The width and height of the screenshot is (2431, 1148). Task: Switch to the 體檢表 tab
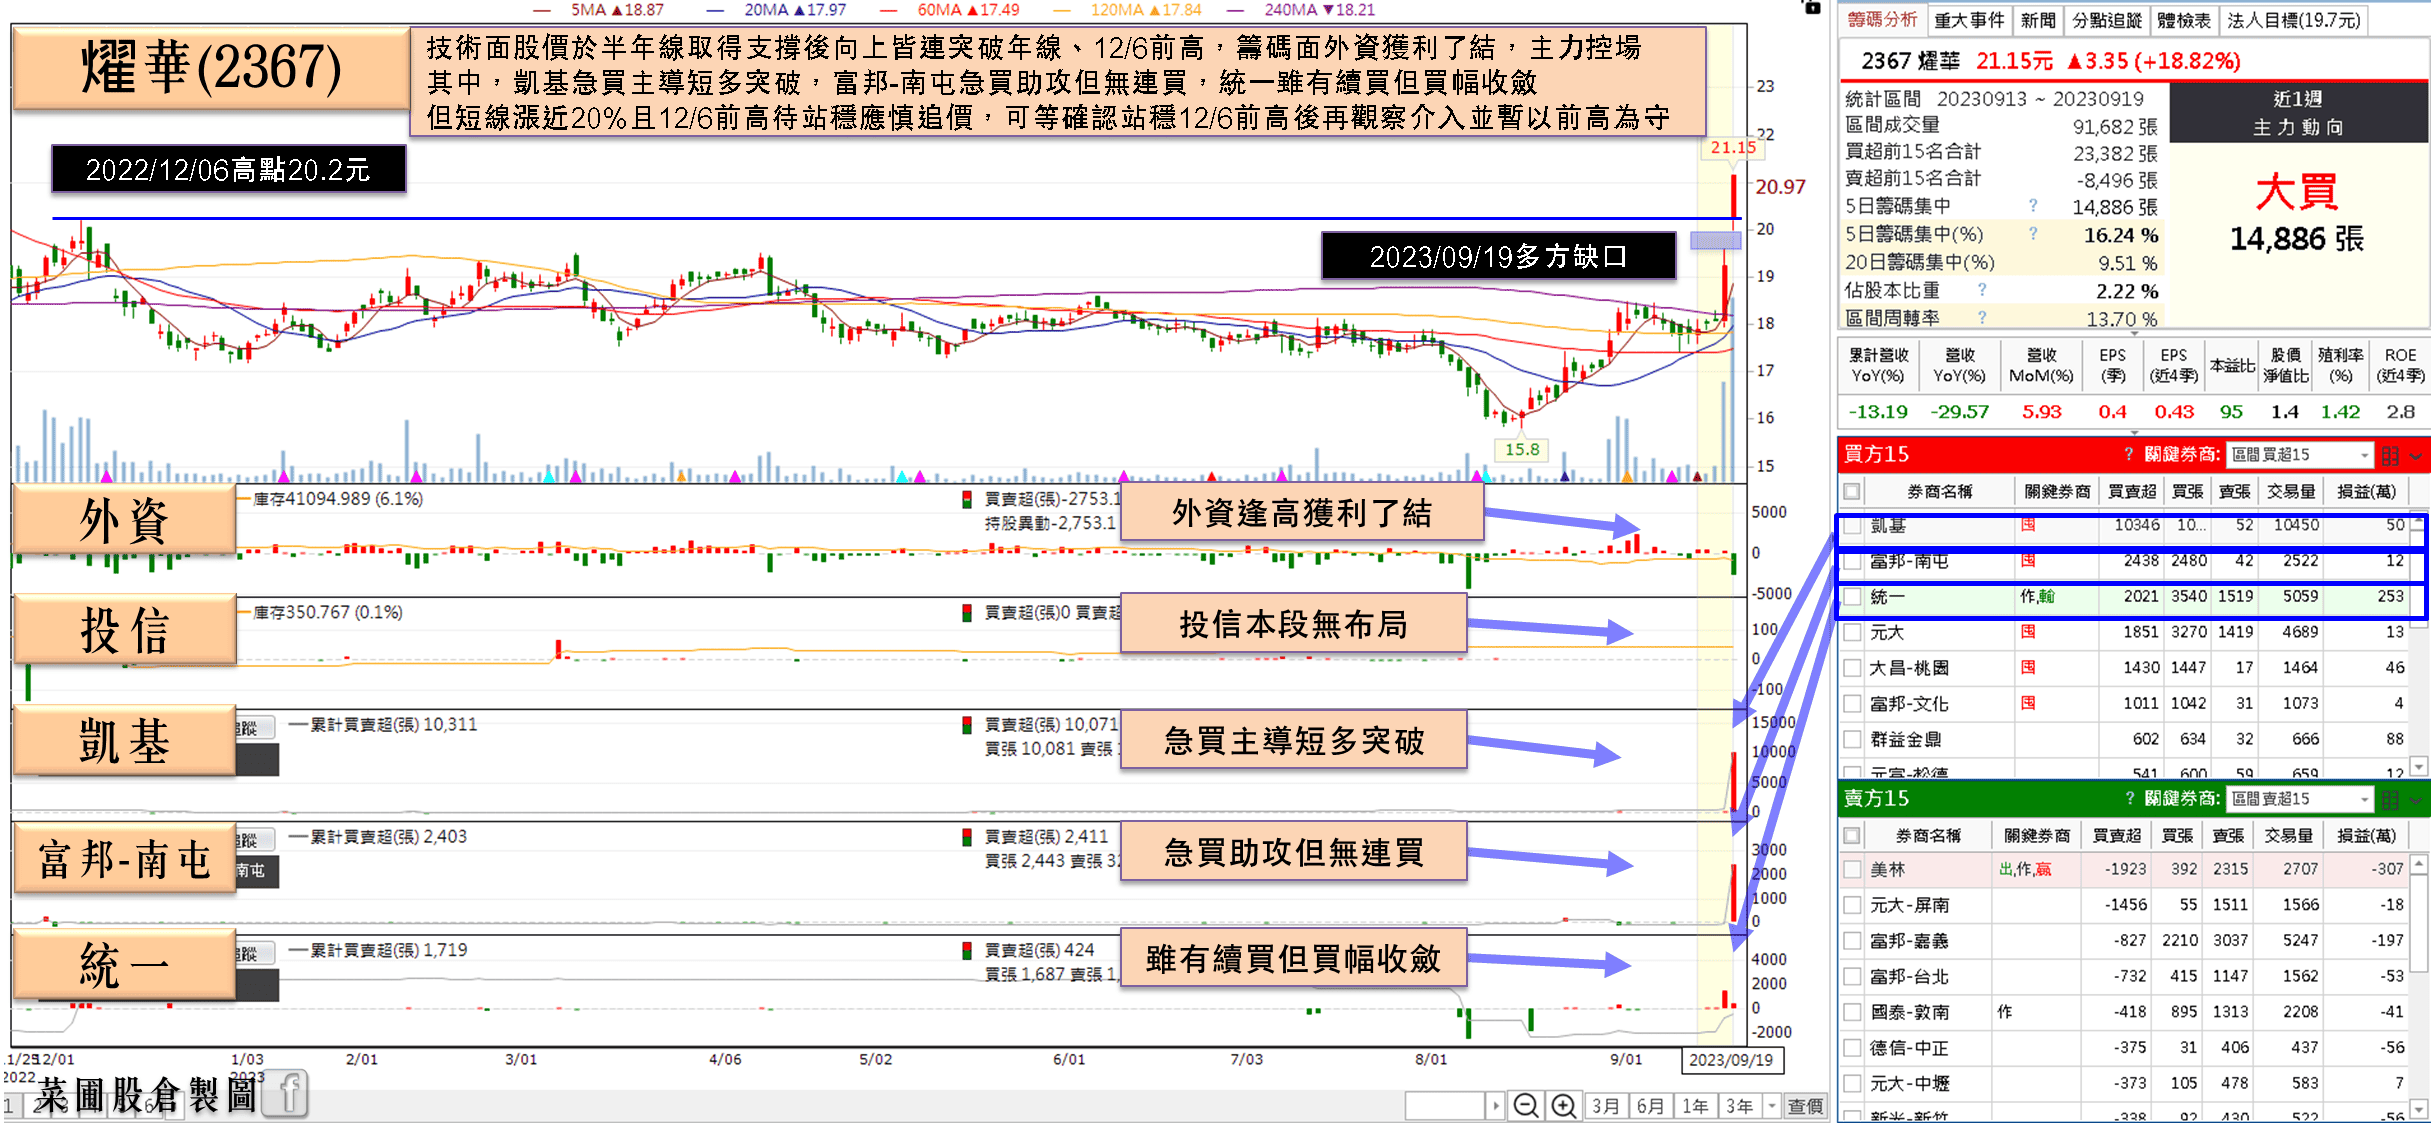(2184, 20)
